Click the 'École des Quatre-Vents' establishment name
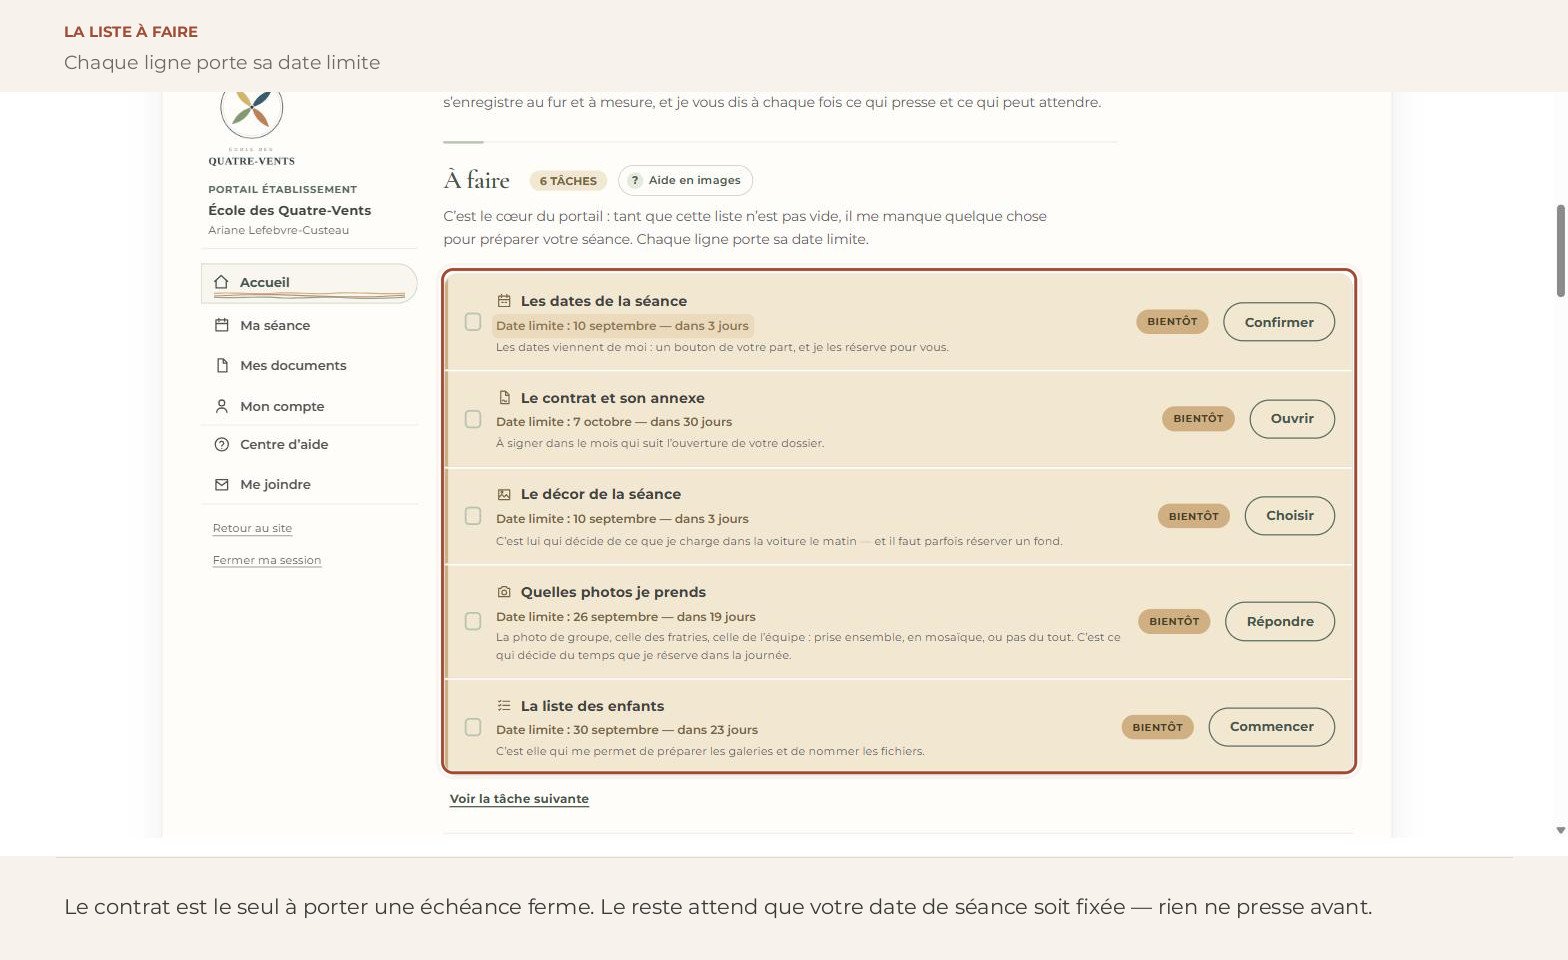 pos(289,210)
